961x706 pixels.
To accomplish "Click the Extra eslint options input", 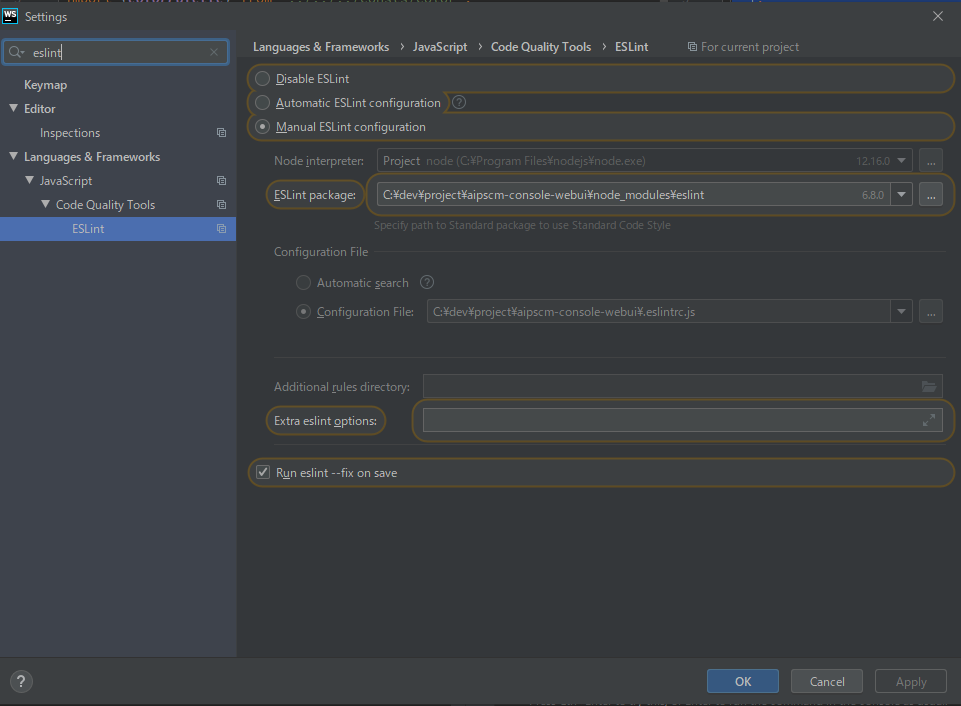I will point(682,420).
